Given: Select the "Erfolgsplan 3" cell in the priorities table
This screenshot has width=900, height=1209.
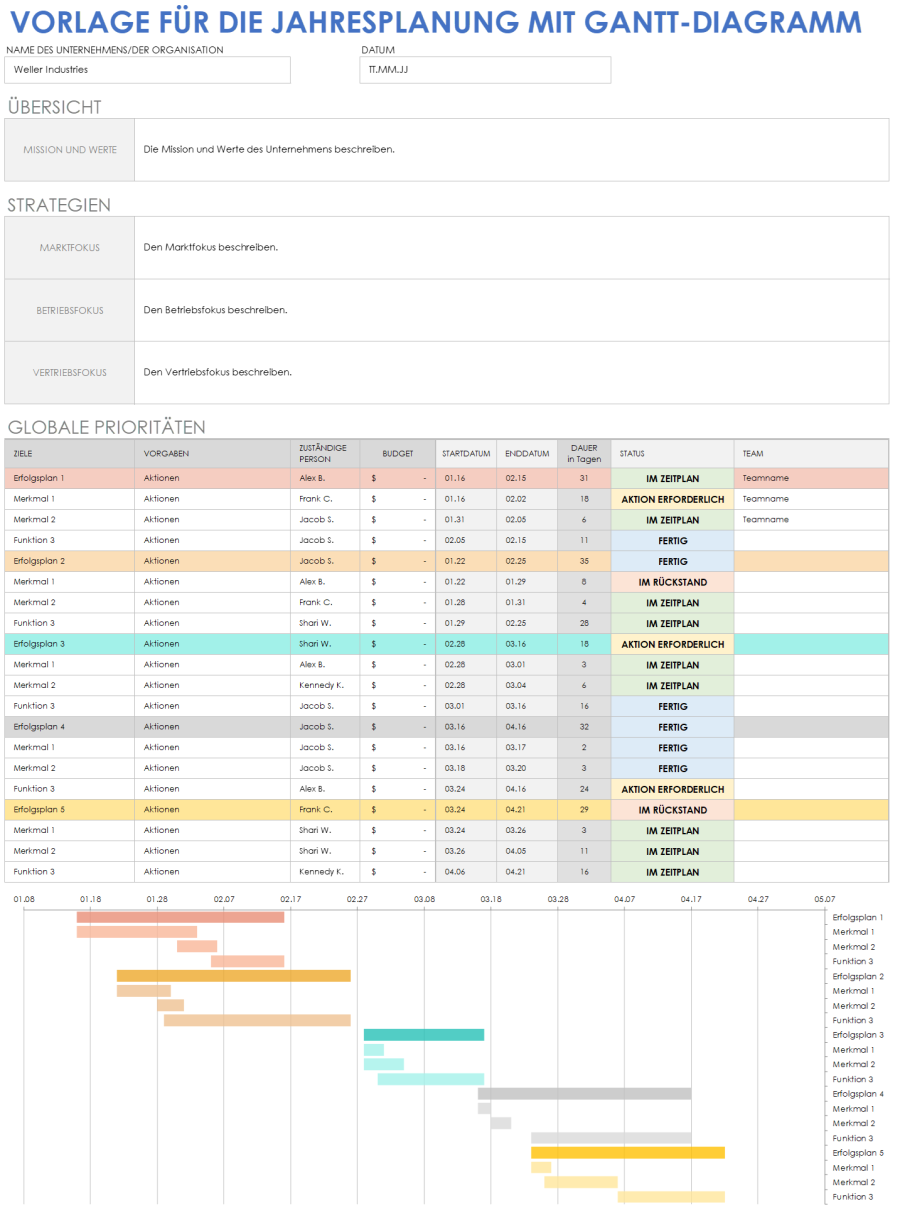Looking at the screenshot, I should (70, 644).
